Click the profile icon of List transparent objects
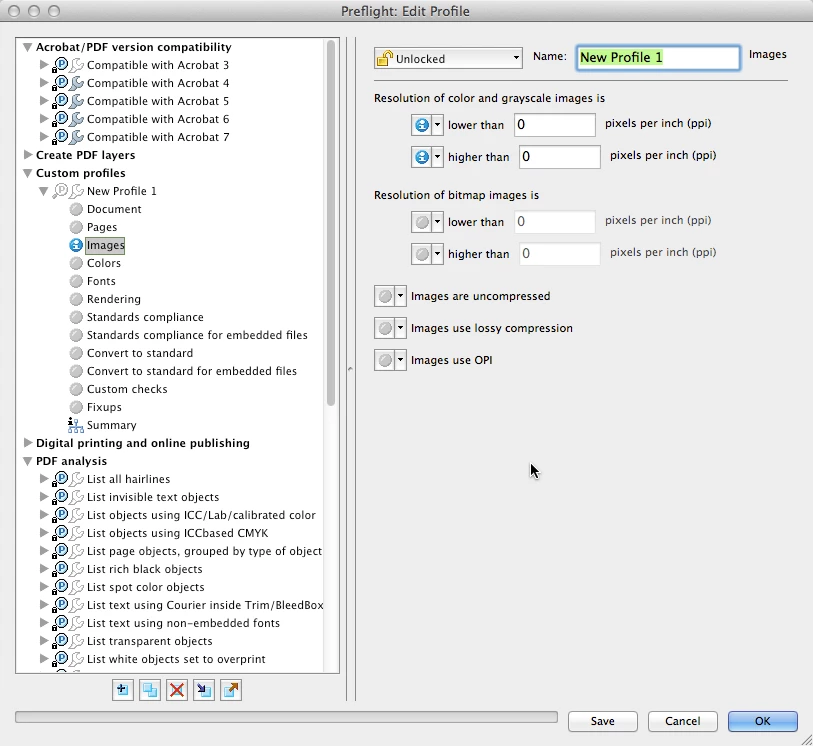This screenshot has width=813, height=746. click(x=60, y=641)
